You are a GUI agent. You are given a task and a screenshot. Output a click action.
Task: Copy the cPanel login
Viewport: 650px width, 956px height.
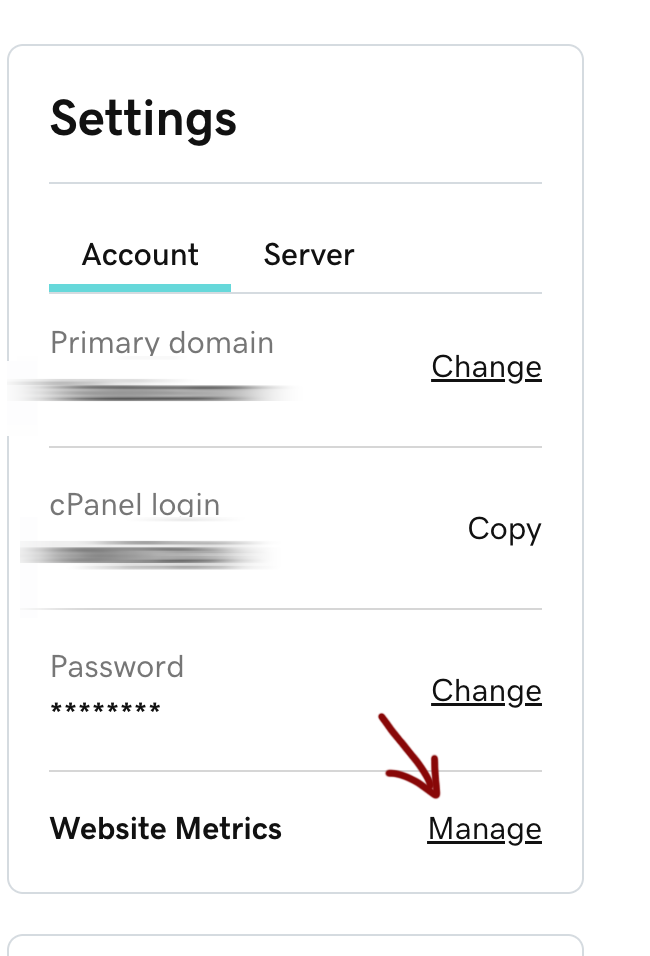tap(504, 529)
